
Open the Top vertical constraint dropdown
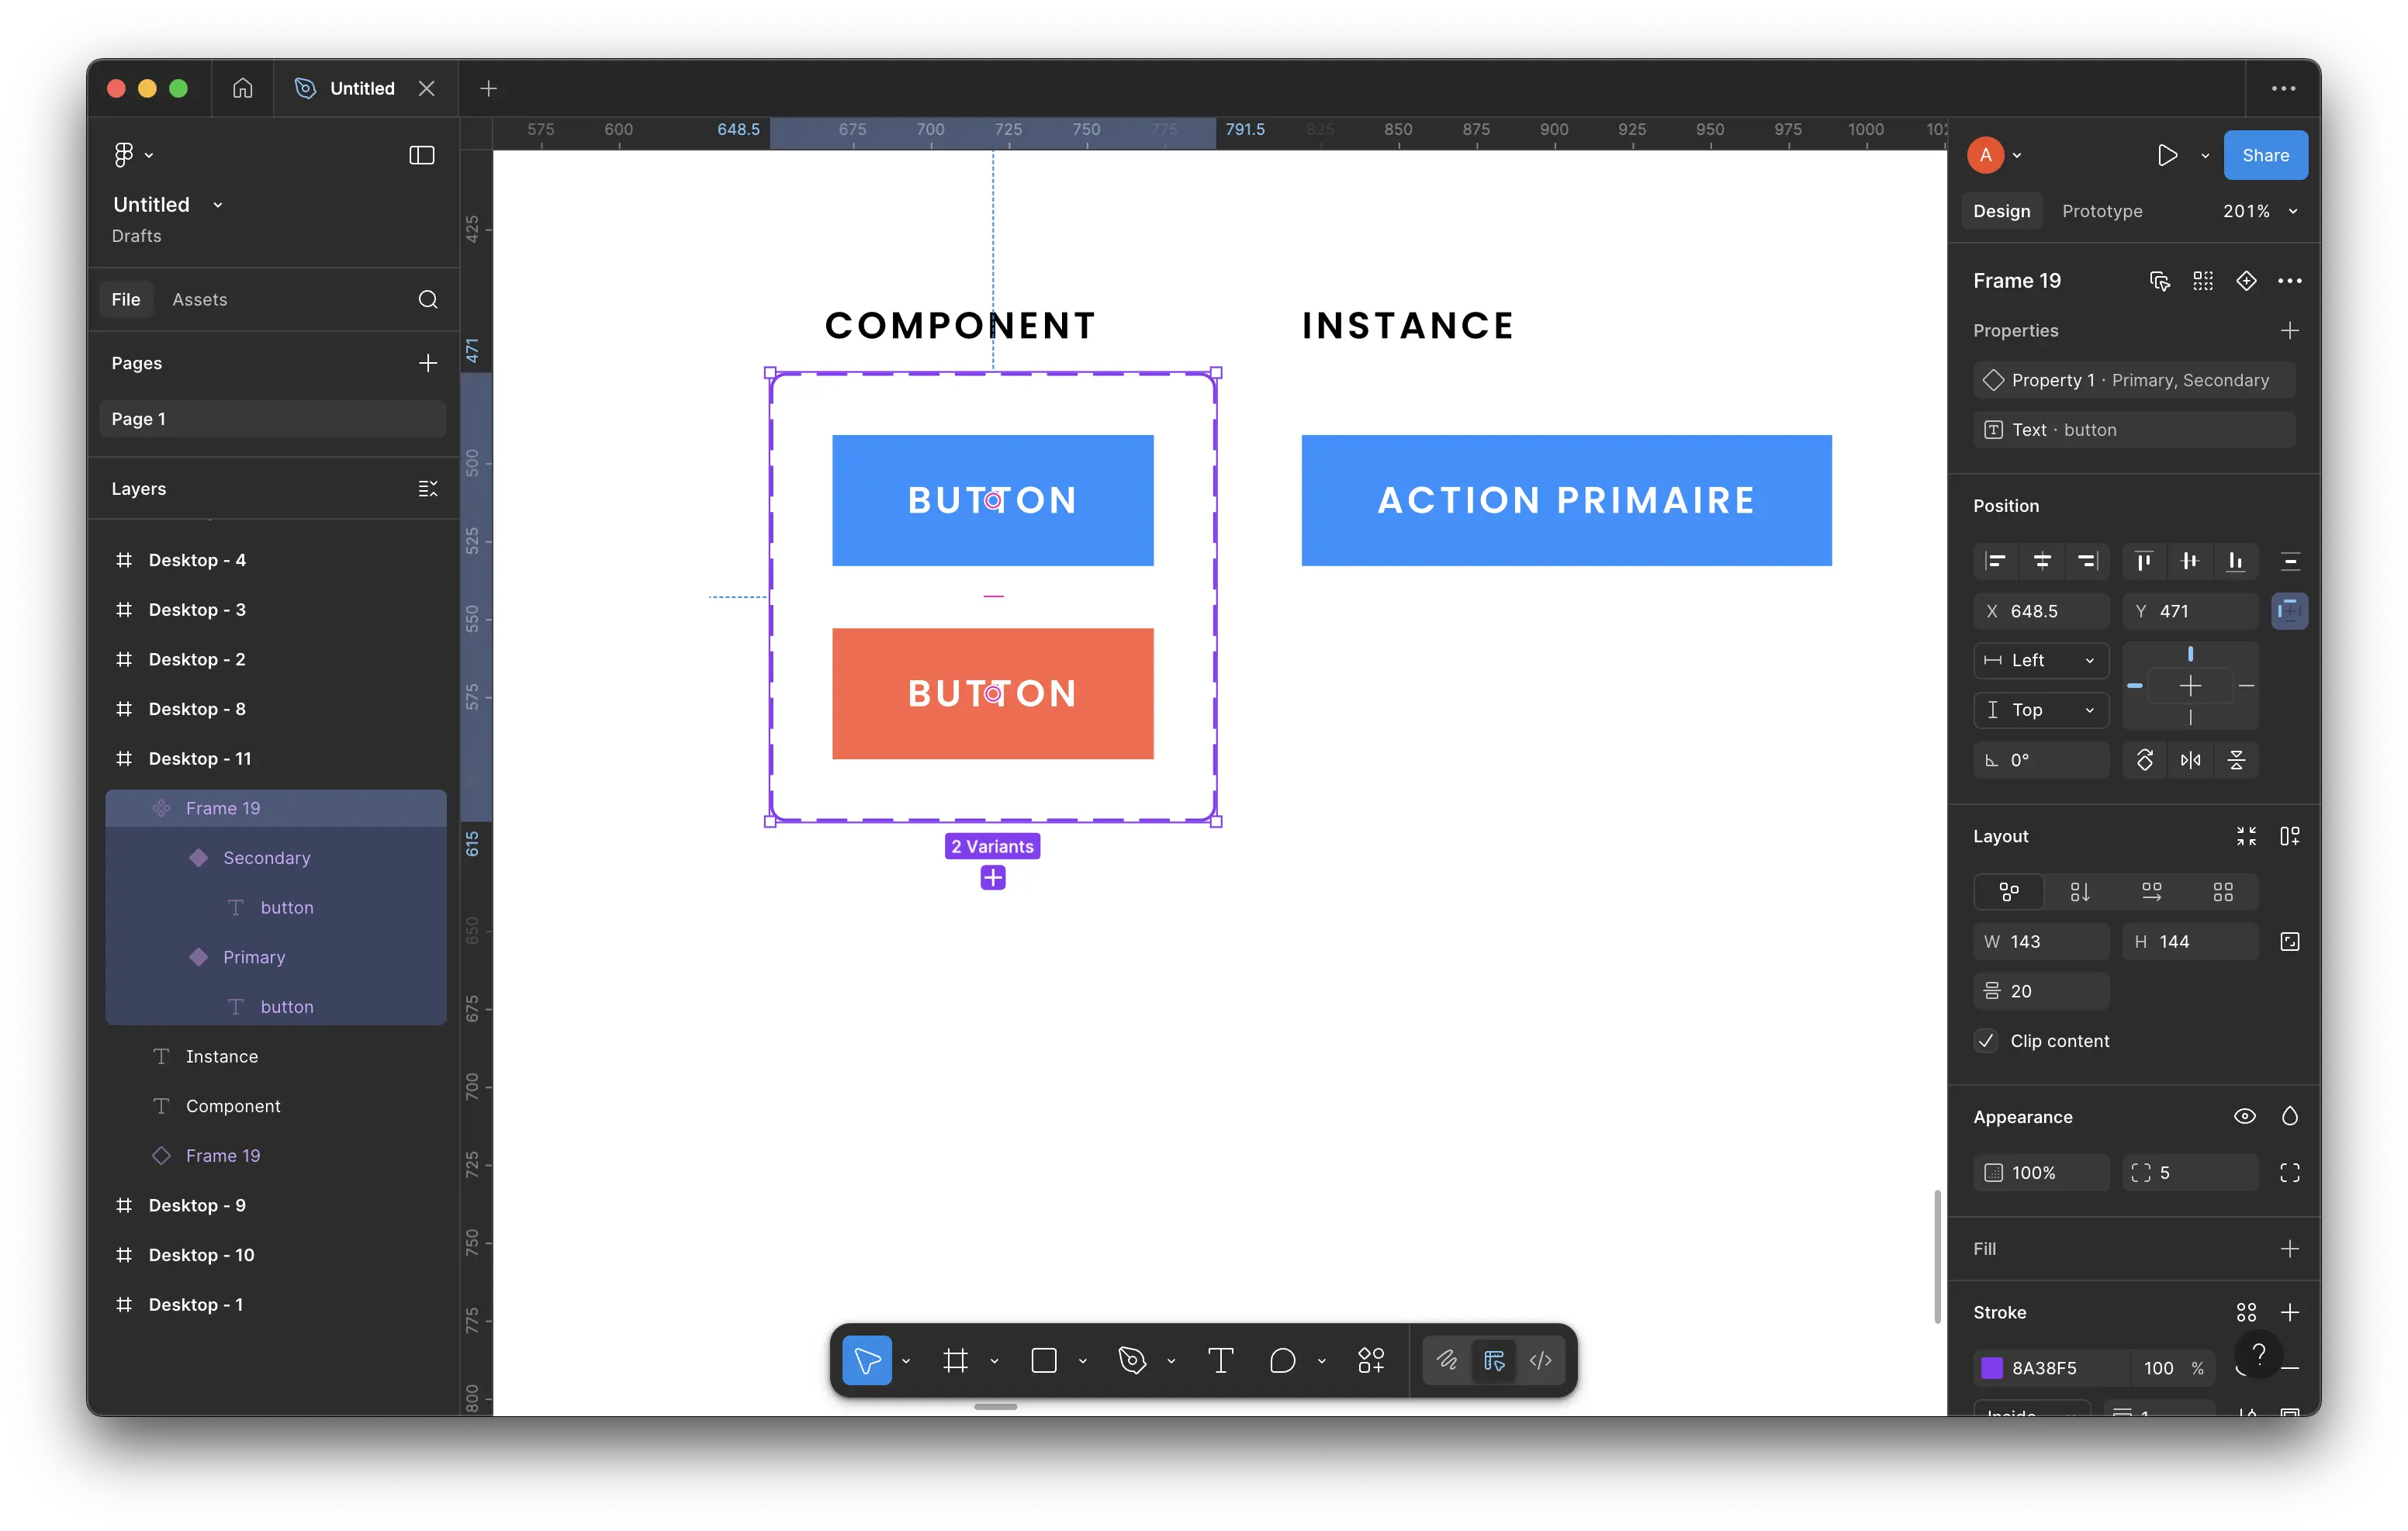point(2041,710)
